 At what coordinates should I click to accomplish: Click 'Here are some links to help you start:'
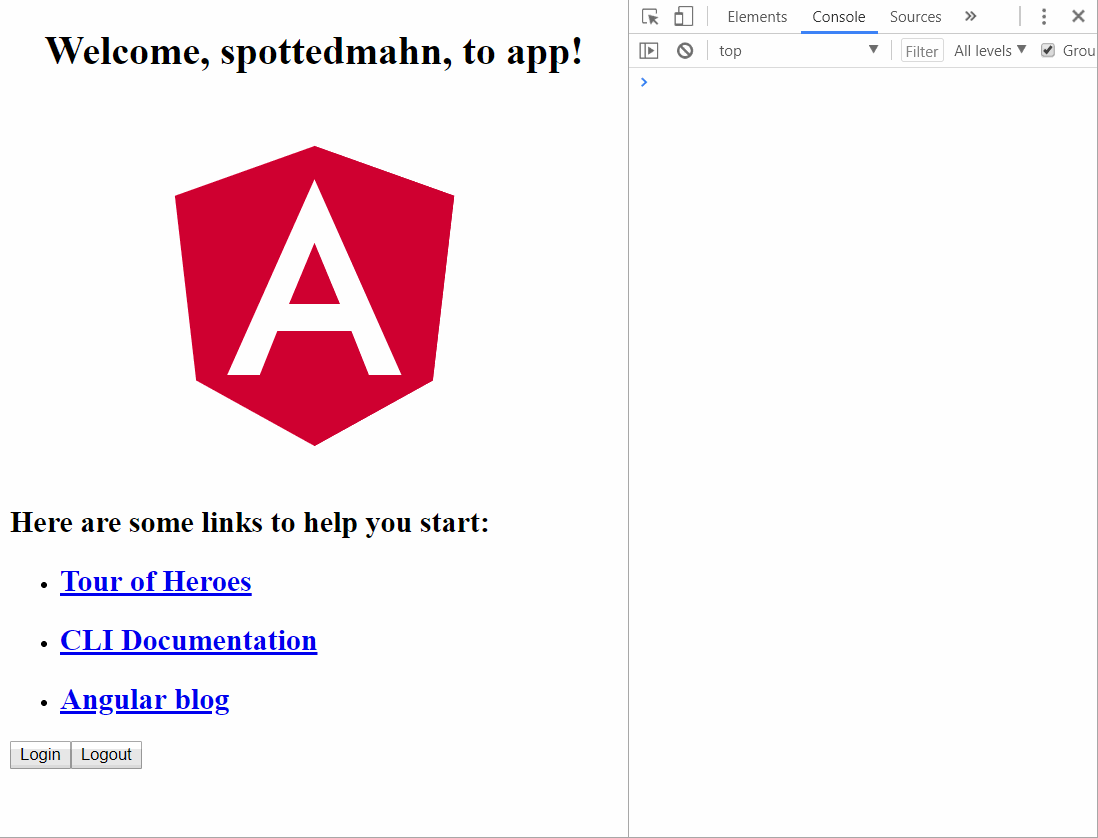point(249,522)
